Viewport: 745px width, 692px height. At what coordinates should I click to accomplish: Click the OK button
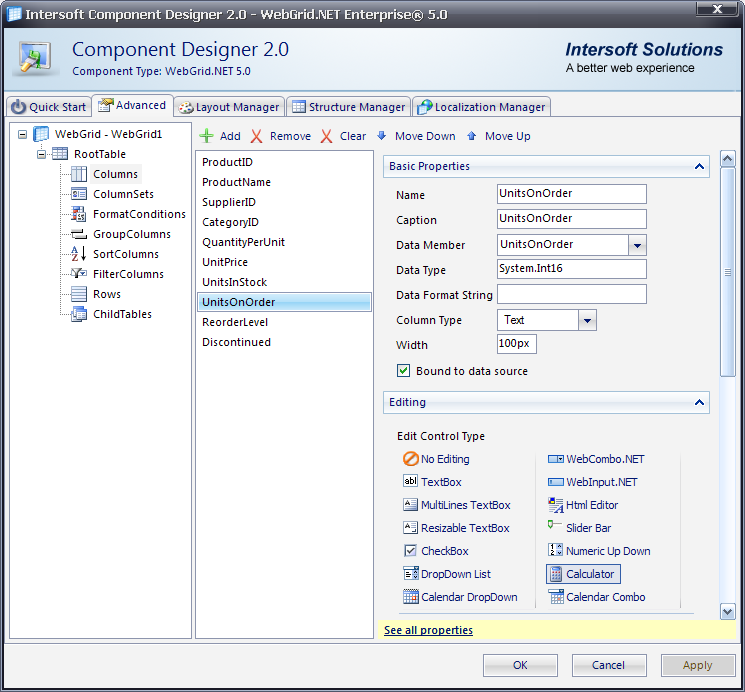[520, 665]
